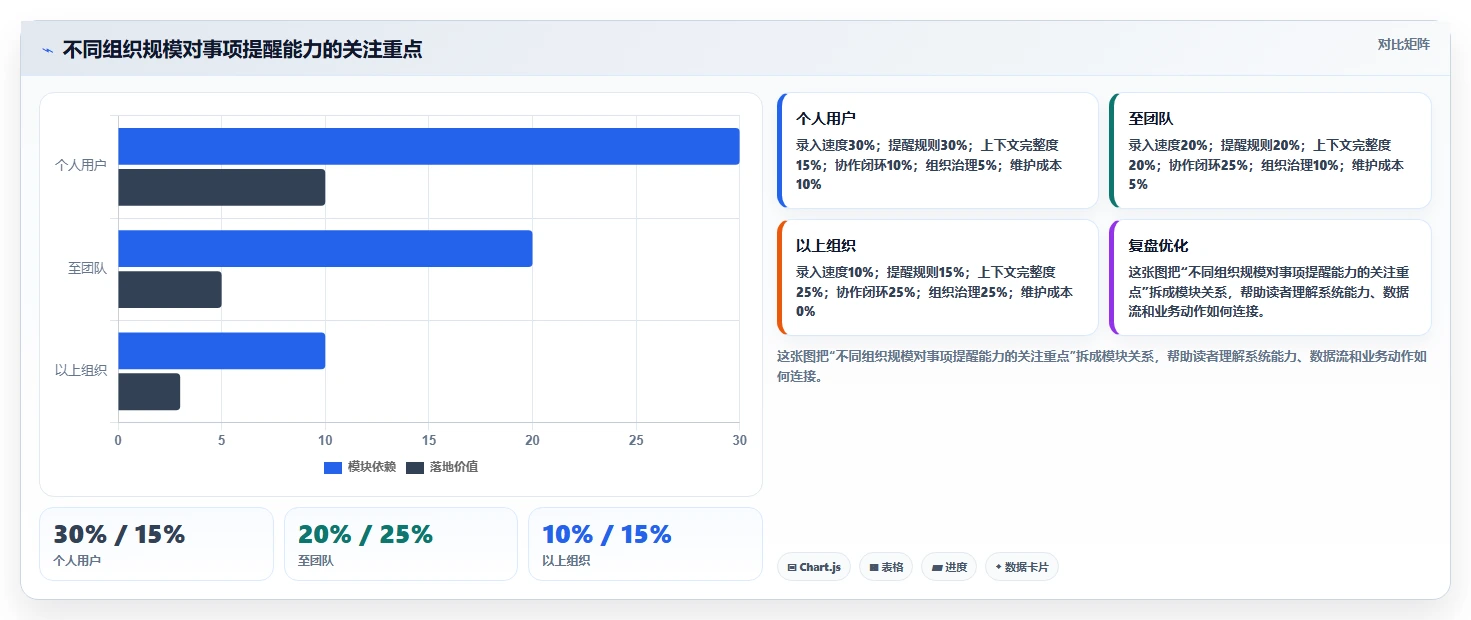1471x620 pixels.
Task: Open the 以上组织 card heading on the right
Action: pyautogui.click(x=826, y=245)
